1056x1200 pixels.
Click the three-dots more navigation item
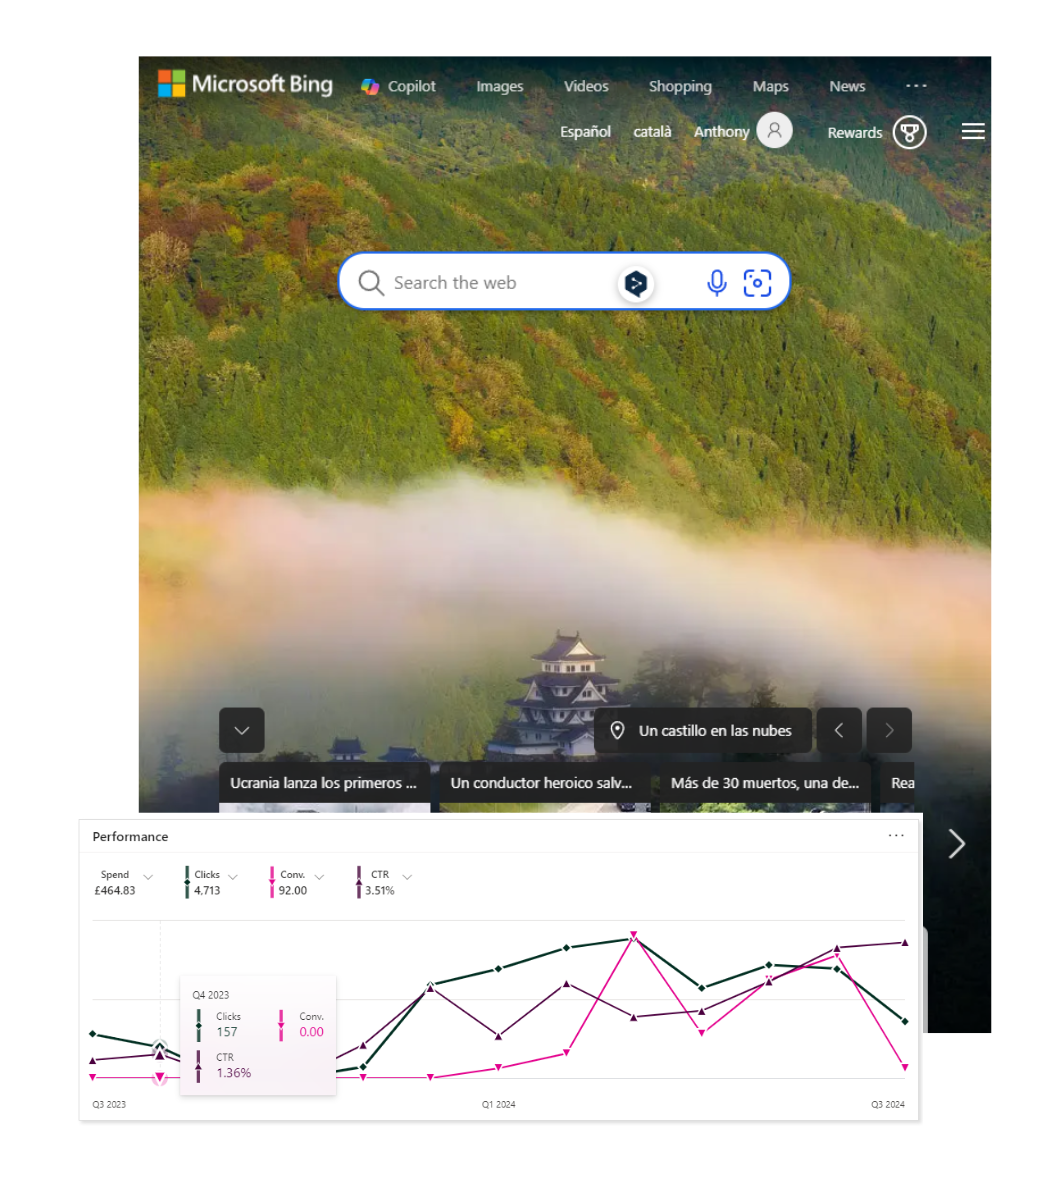click(916, 86)
